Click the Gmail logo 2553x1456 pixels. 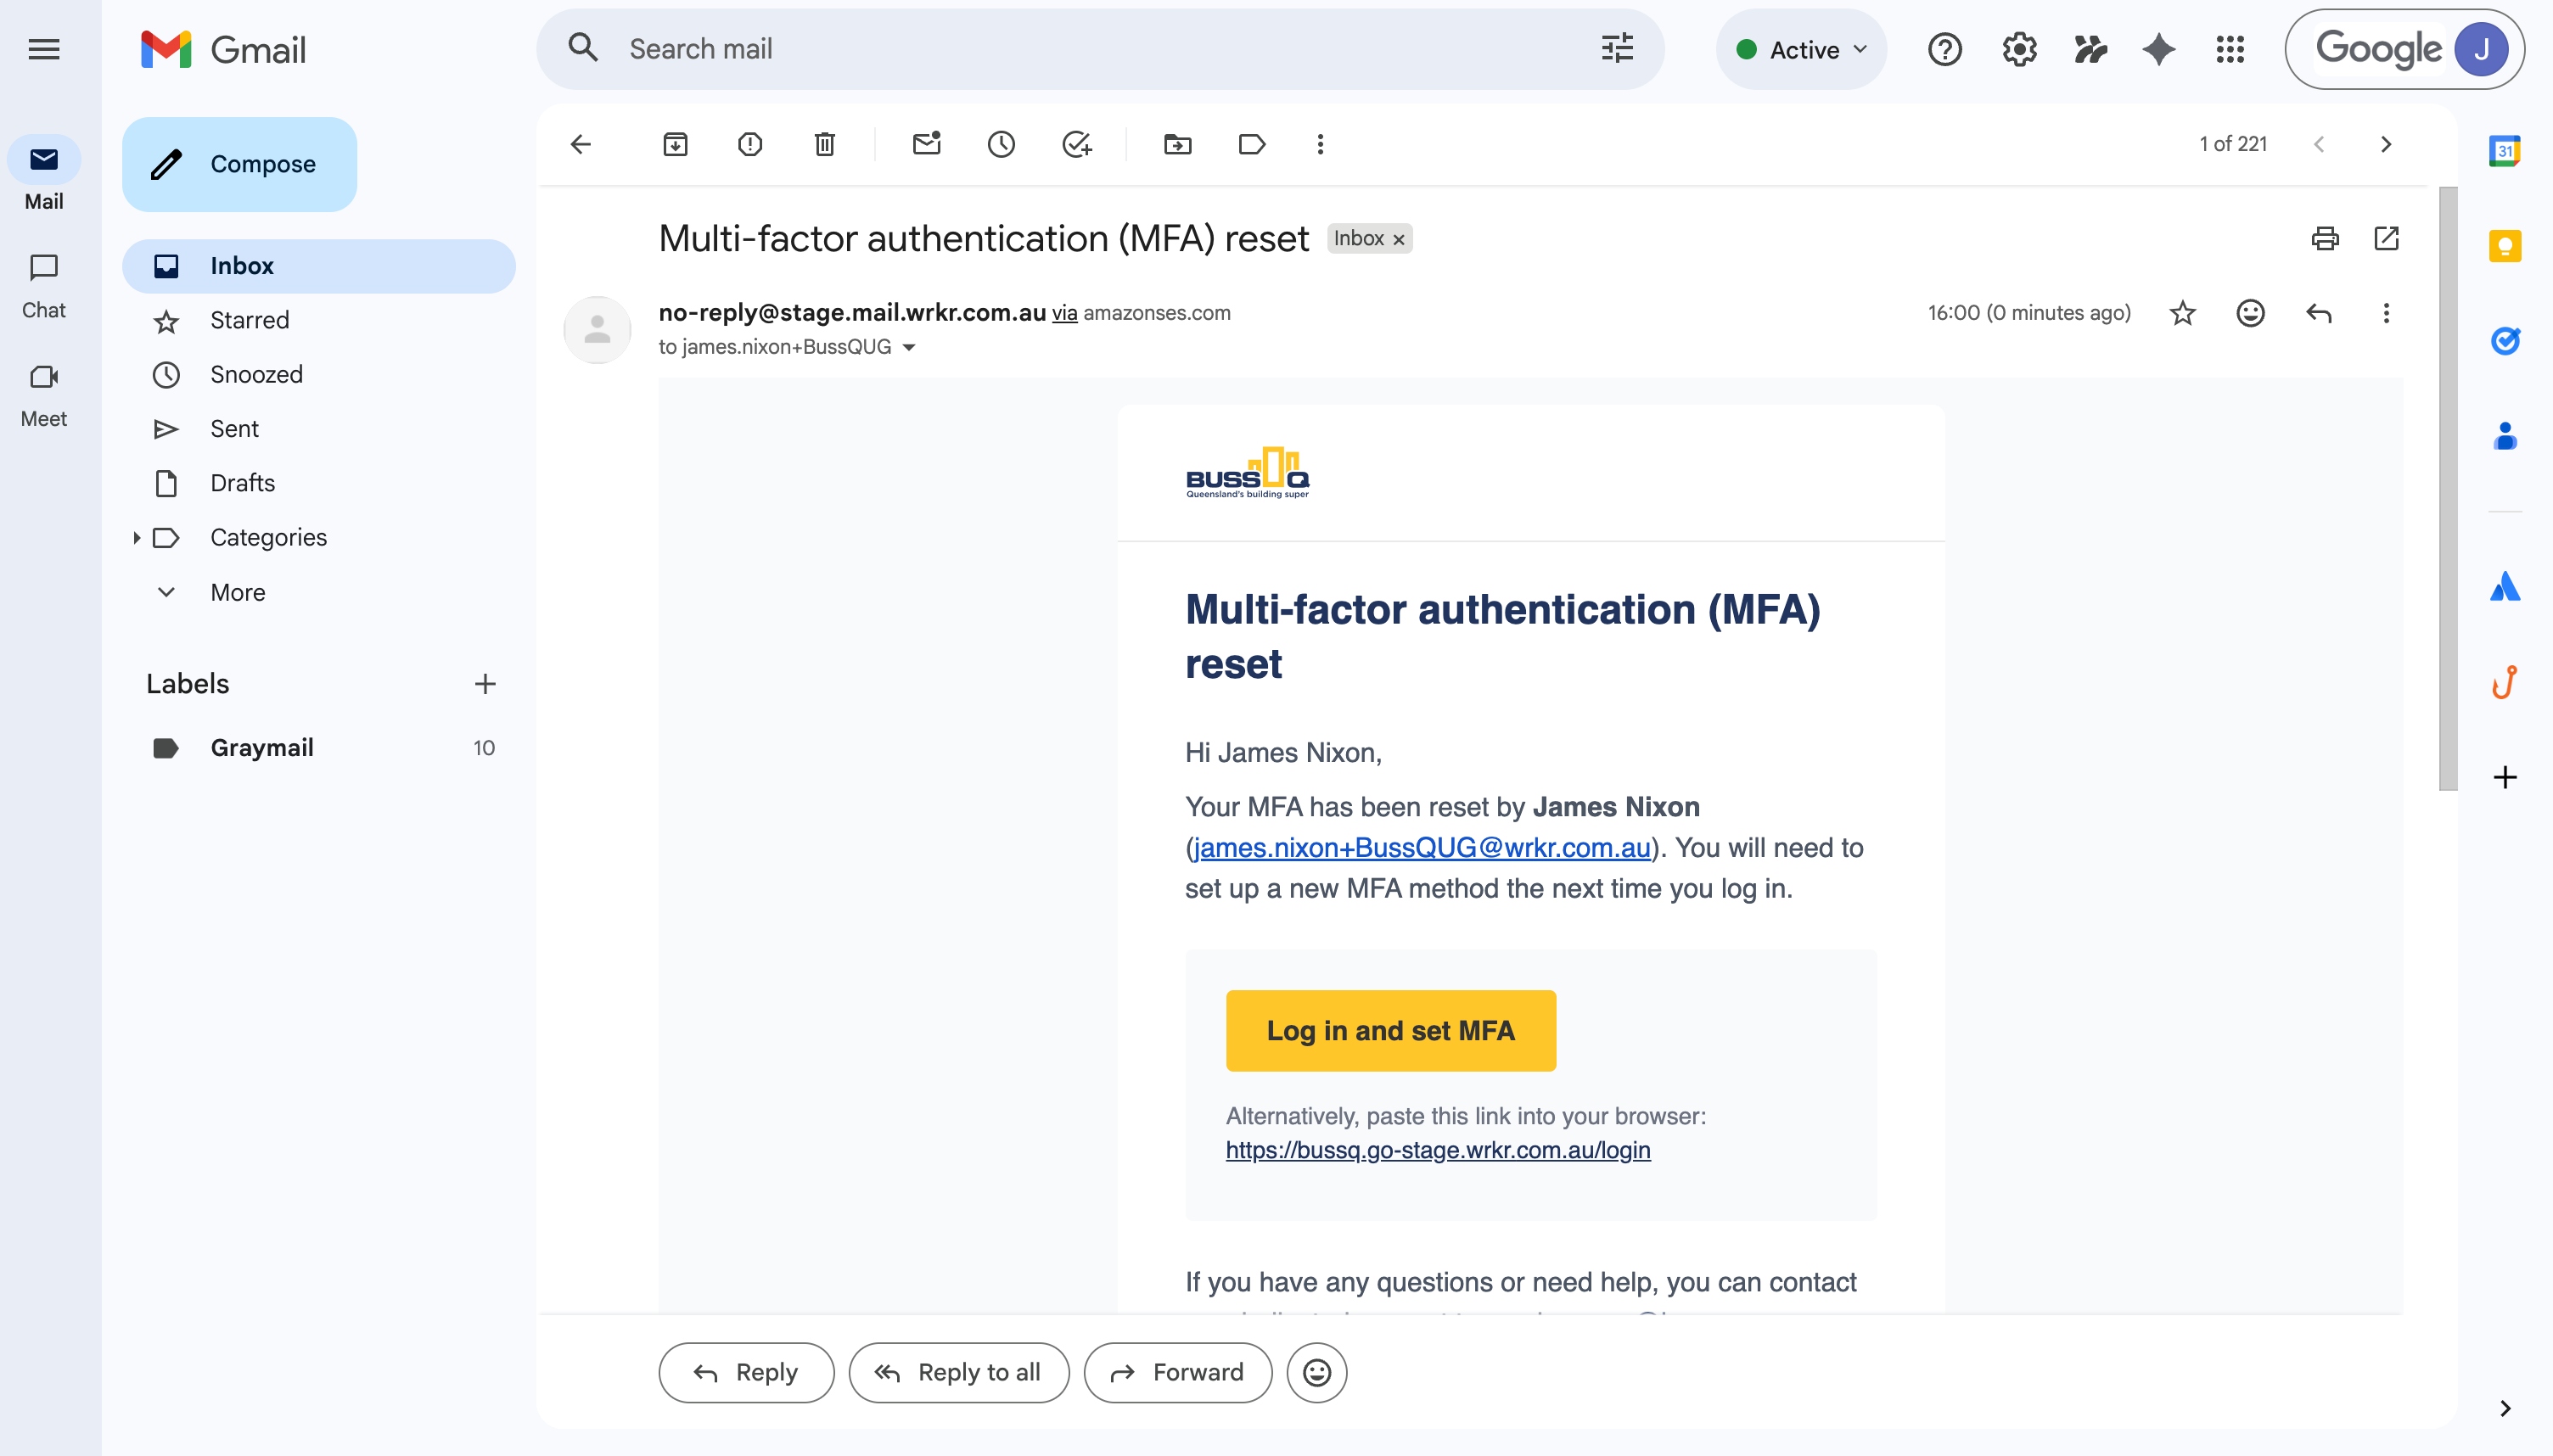pyautogui.click(x=223, y=49)
